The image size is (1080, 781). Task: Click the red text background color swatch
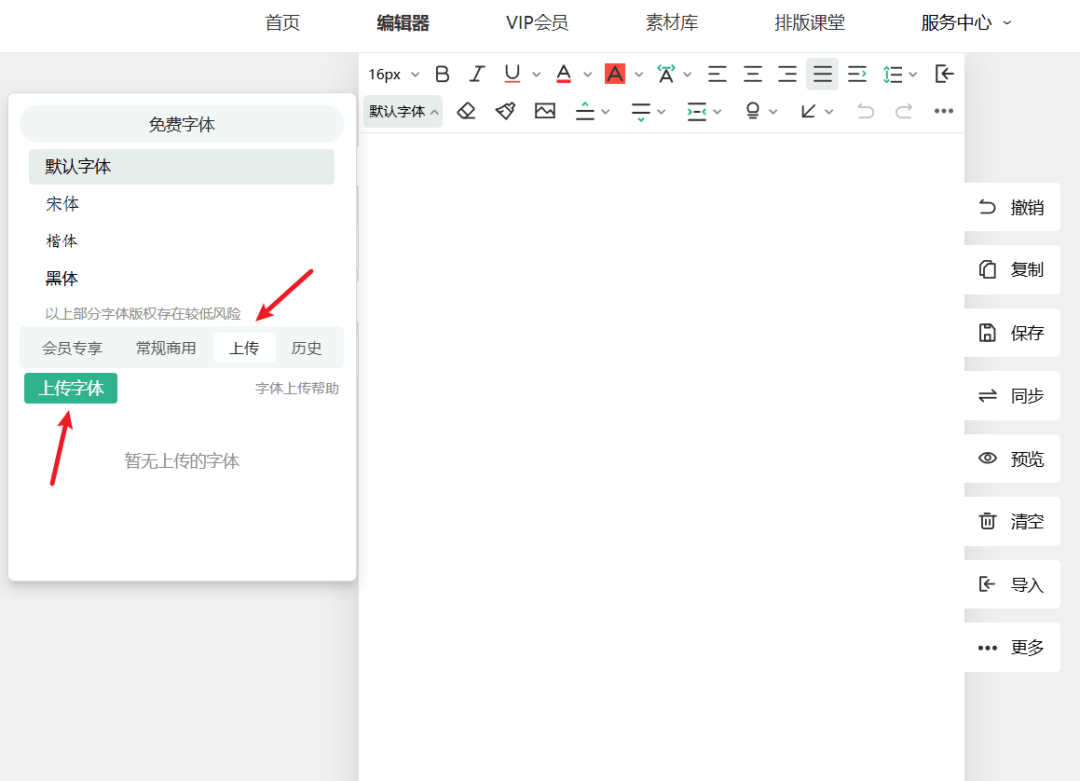615,74
